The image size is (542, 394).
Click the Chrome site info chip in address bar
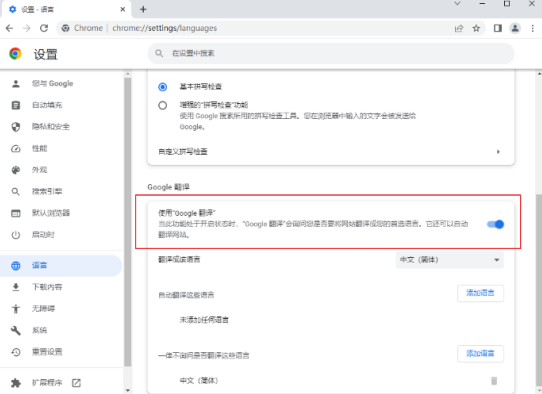click(x=82, y=28)
